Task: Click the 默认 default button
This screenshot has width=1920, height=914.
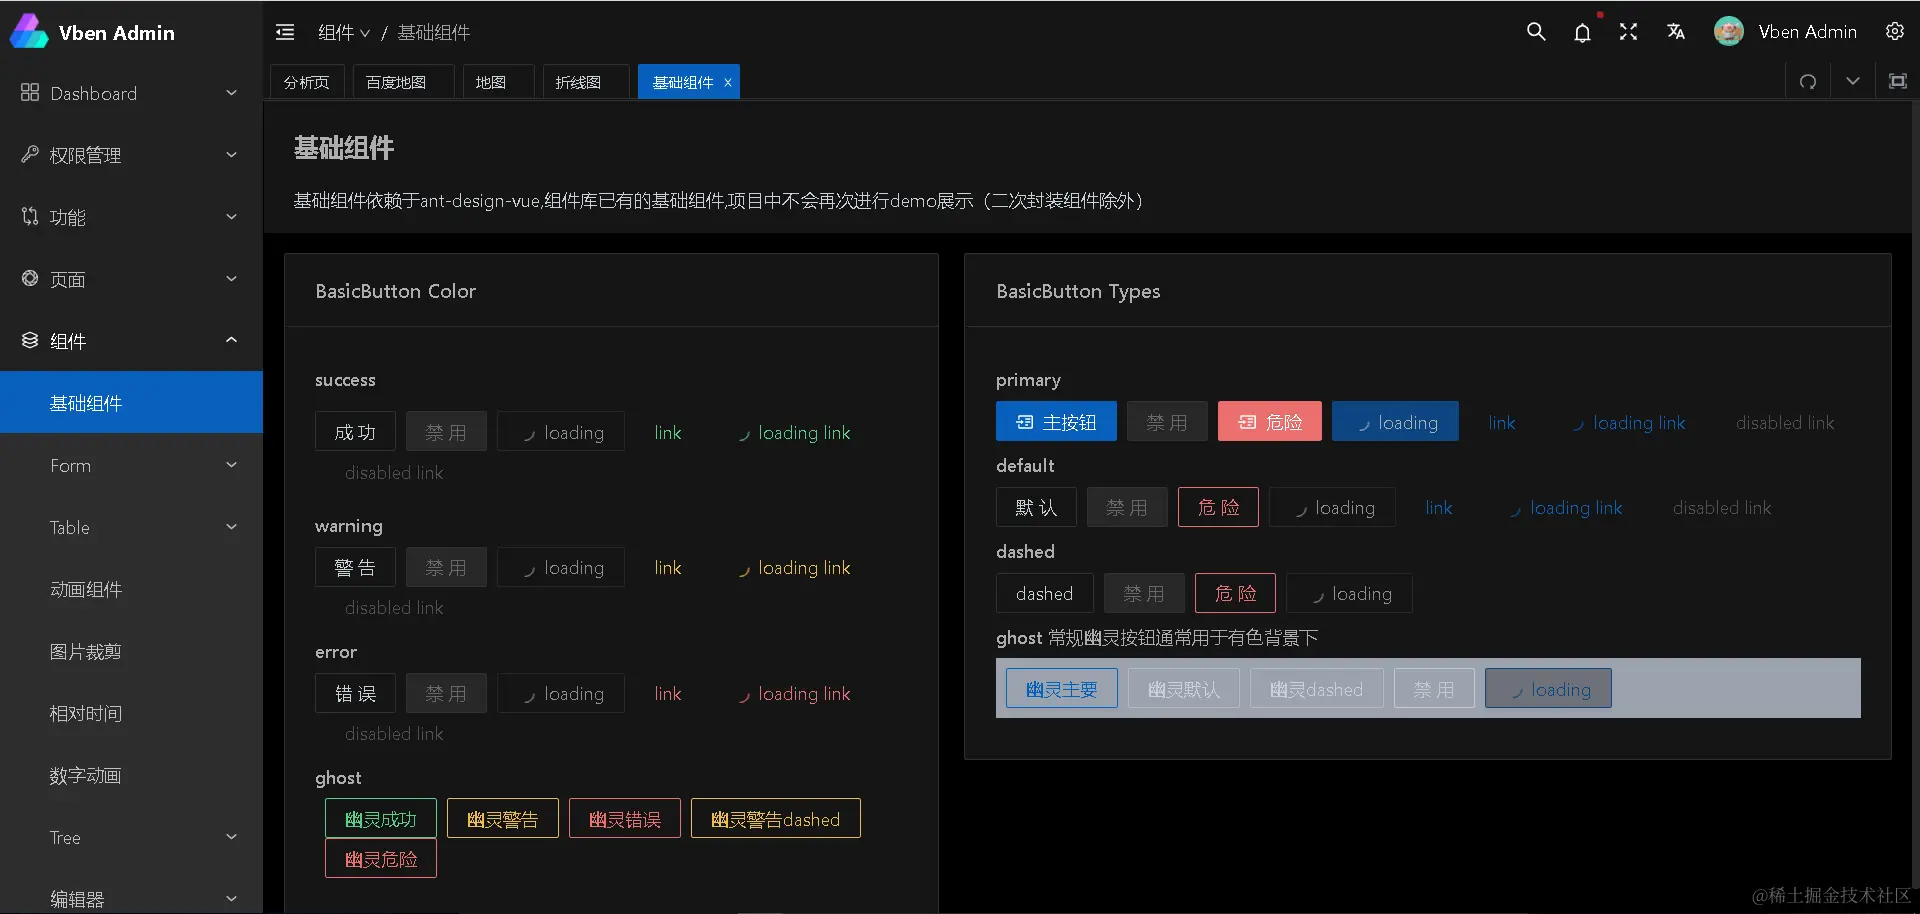Action: (x=1036, y=507)
